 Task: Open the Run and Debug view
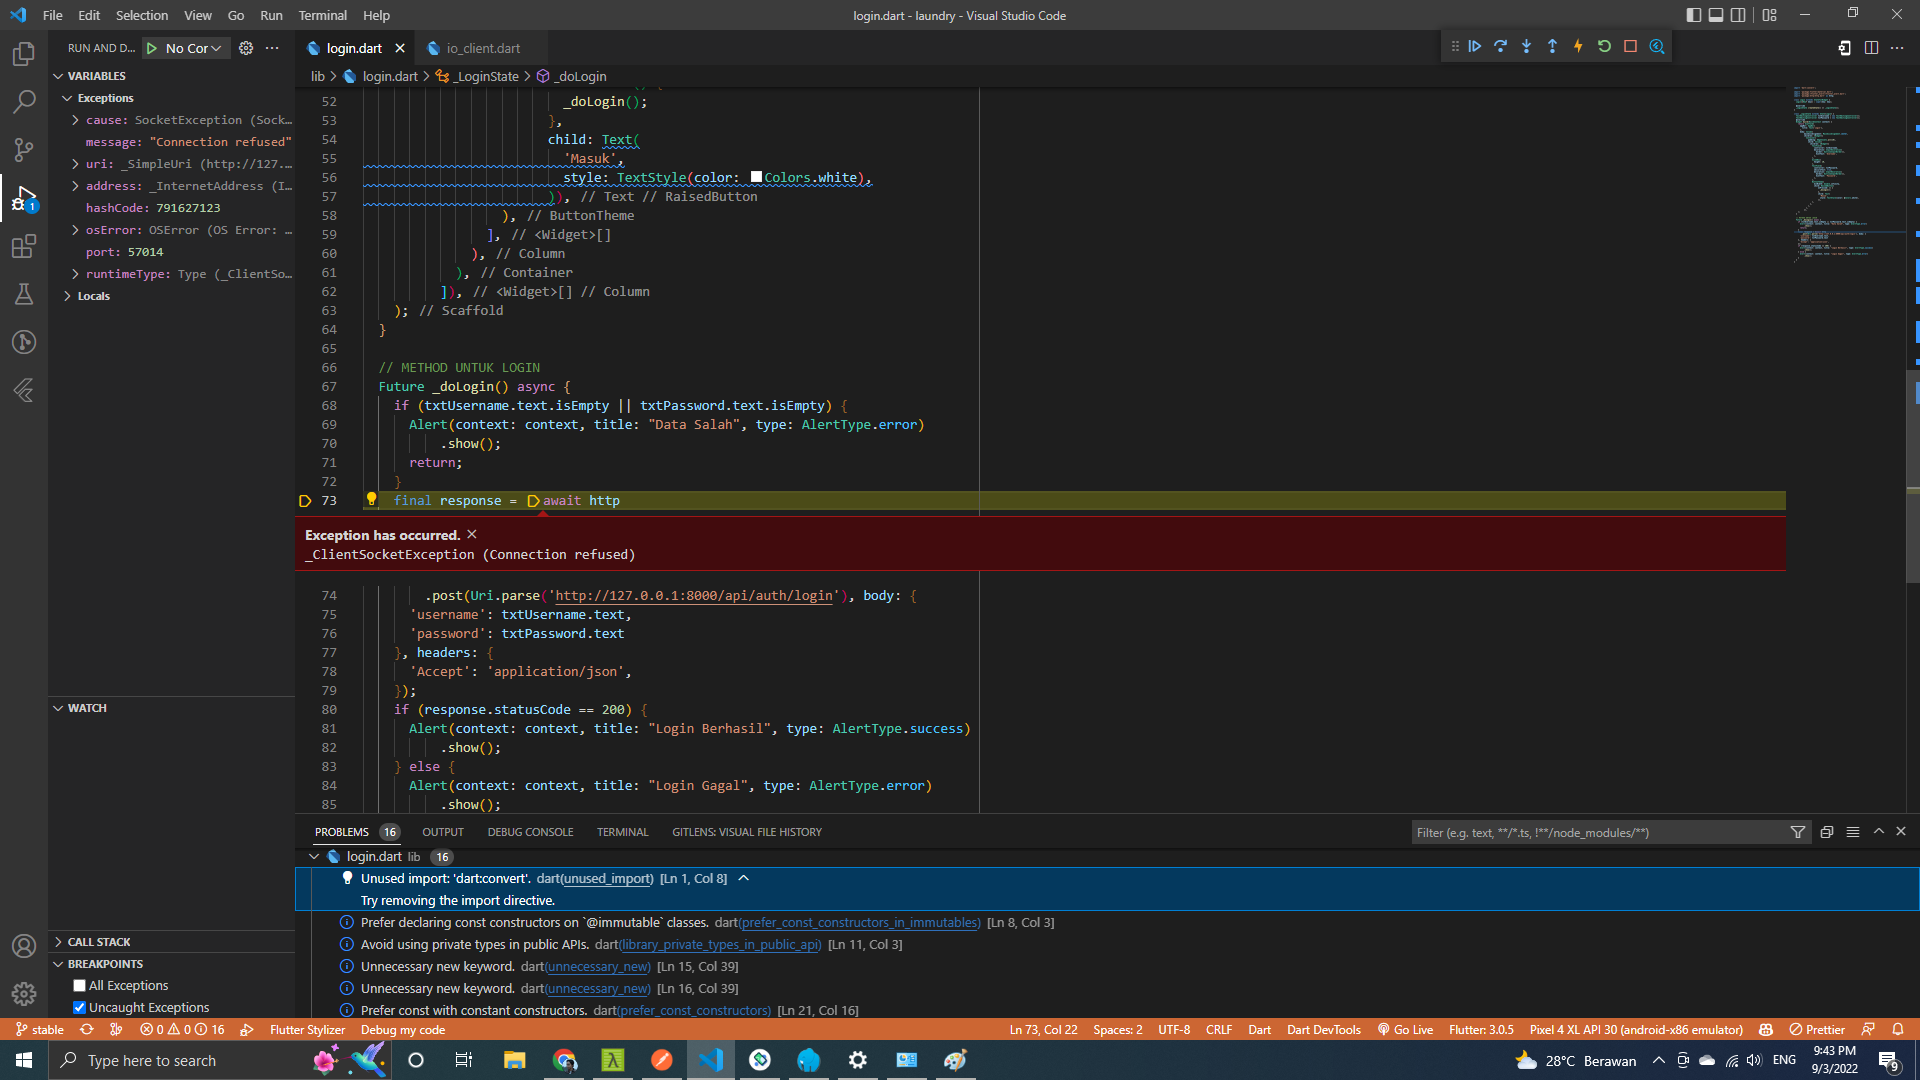pyautogui.click(x=24, y=198)
